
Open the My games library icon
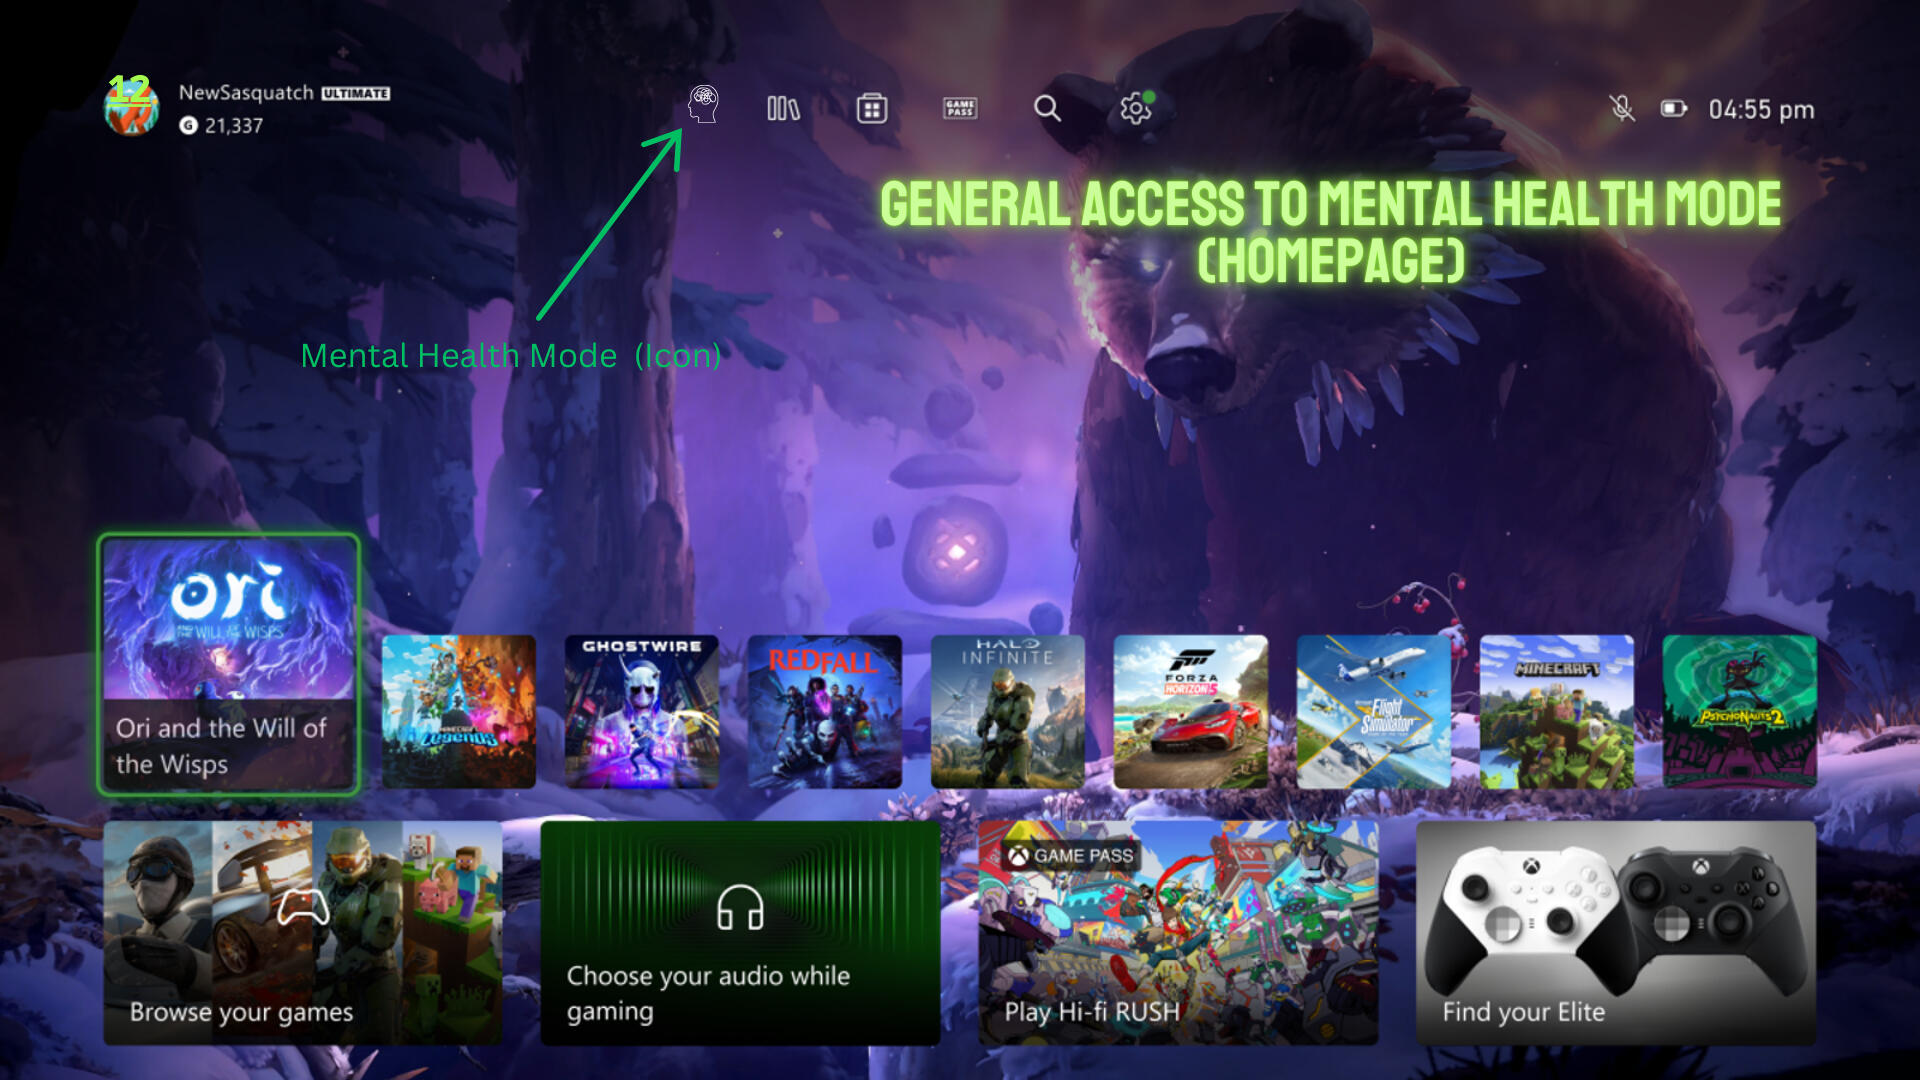point(783,108)
